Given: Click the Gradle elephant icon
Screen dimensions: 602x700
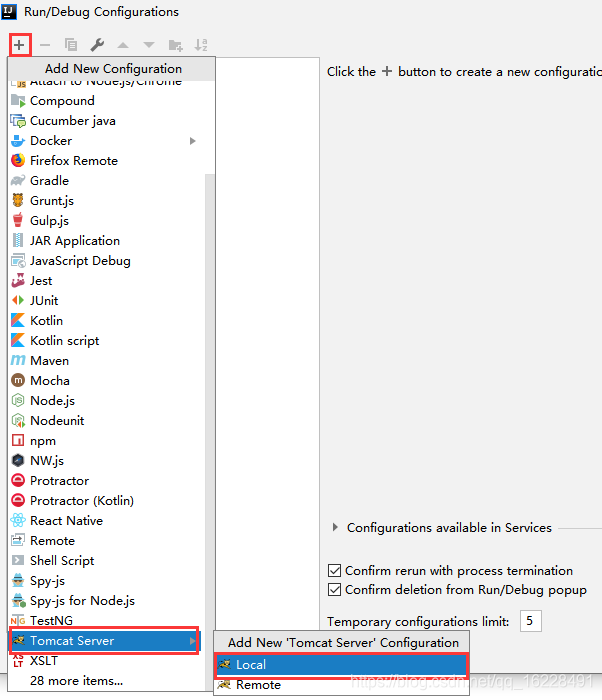Looking at the screenshot, I should (18, 181).
